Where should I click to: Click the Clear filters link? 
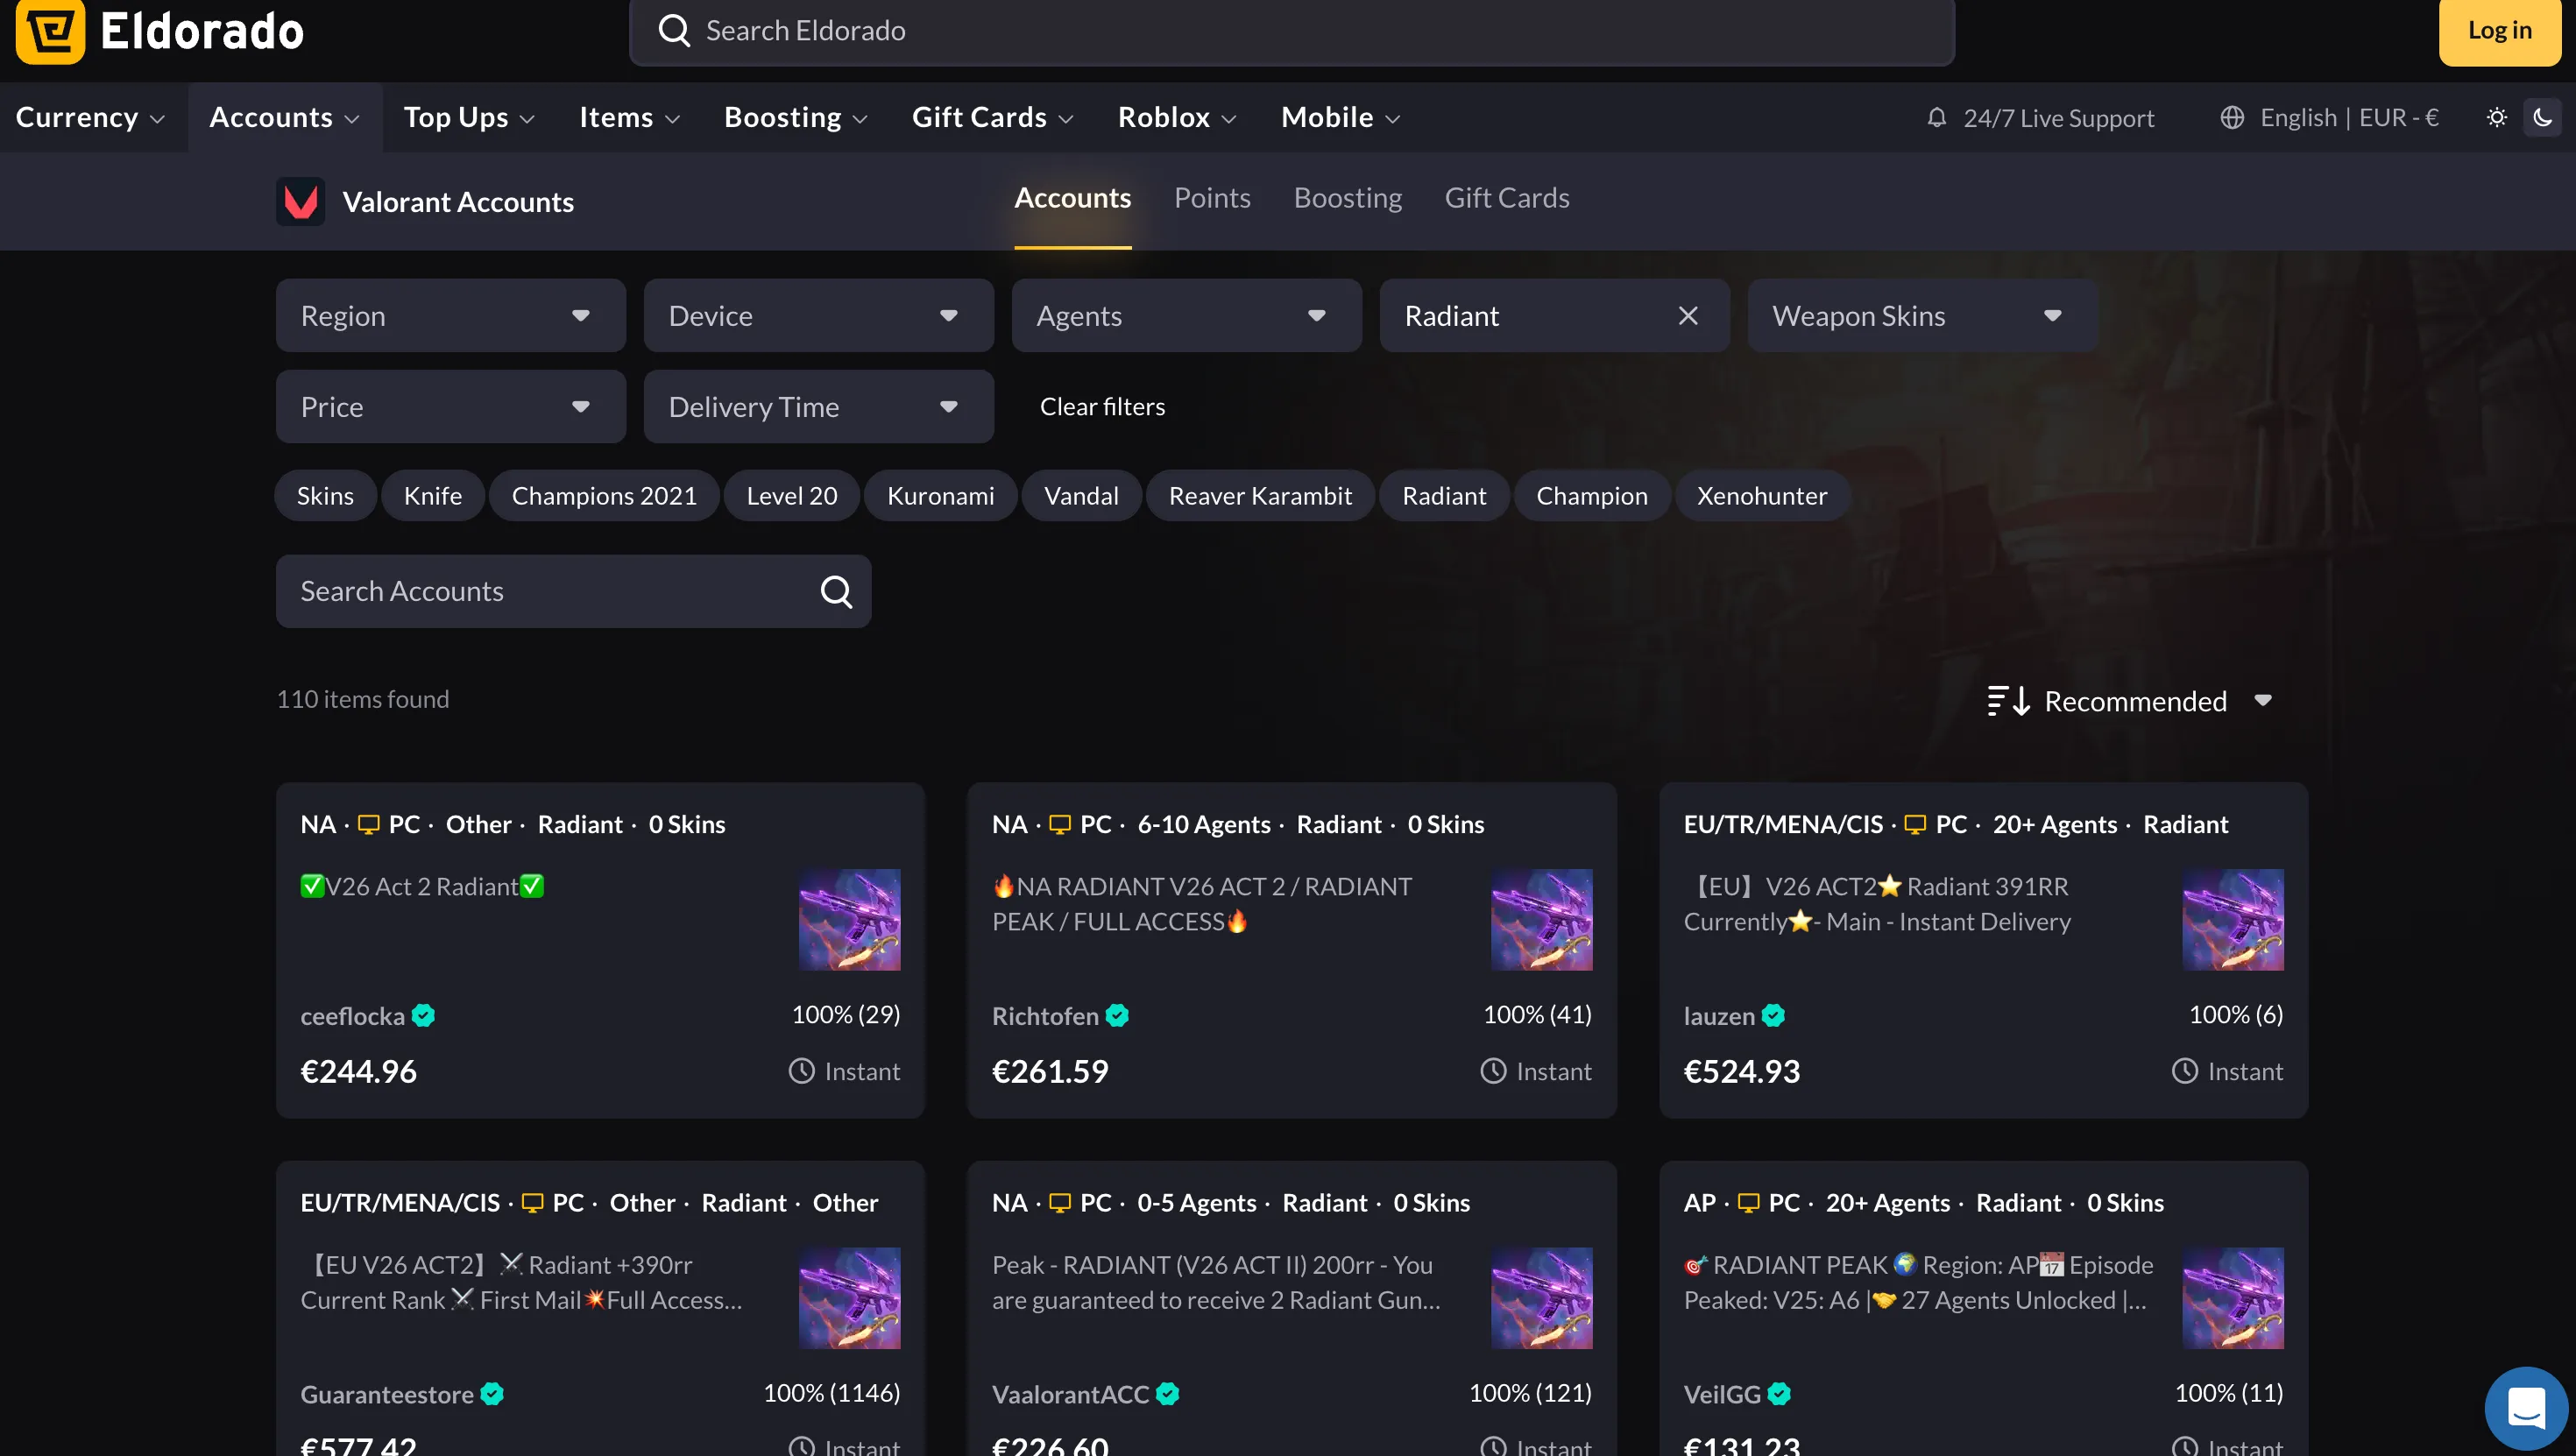point(1102,406)
